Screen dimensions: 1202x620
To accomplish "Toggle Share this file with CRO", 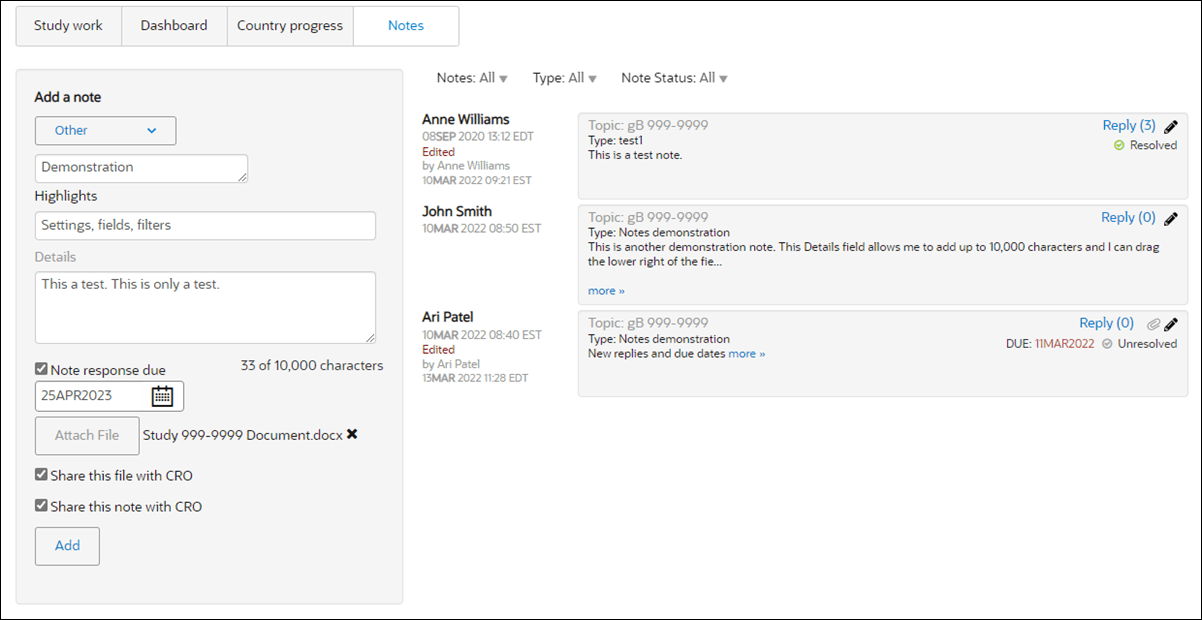I will [41, 475].
